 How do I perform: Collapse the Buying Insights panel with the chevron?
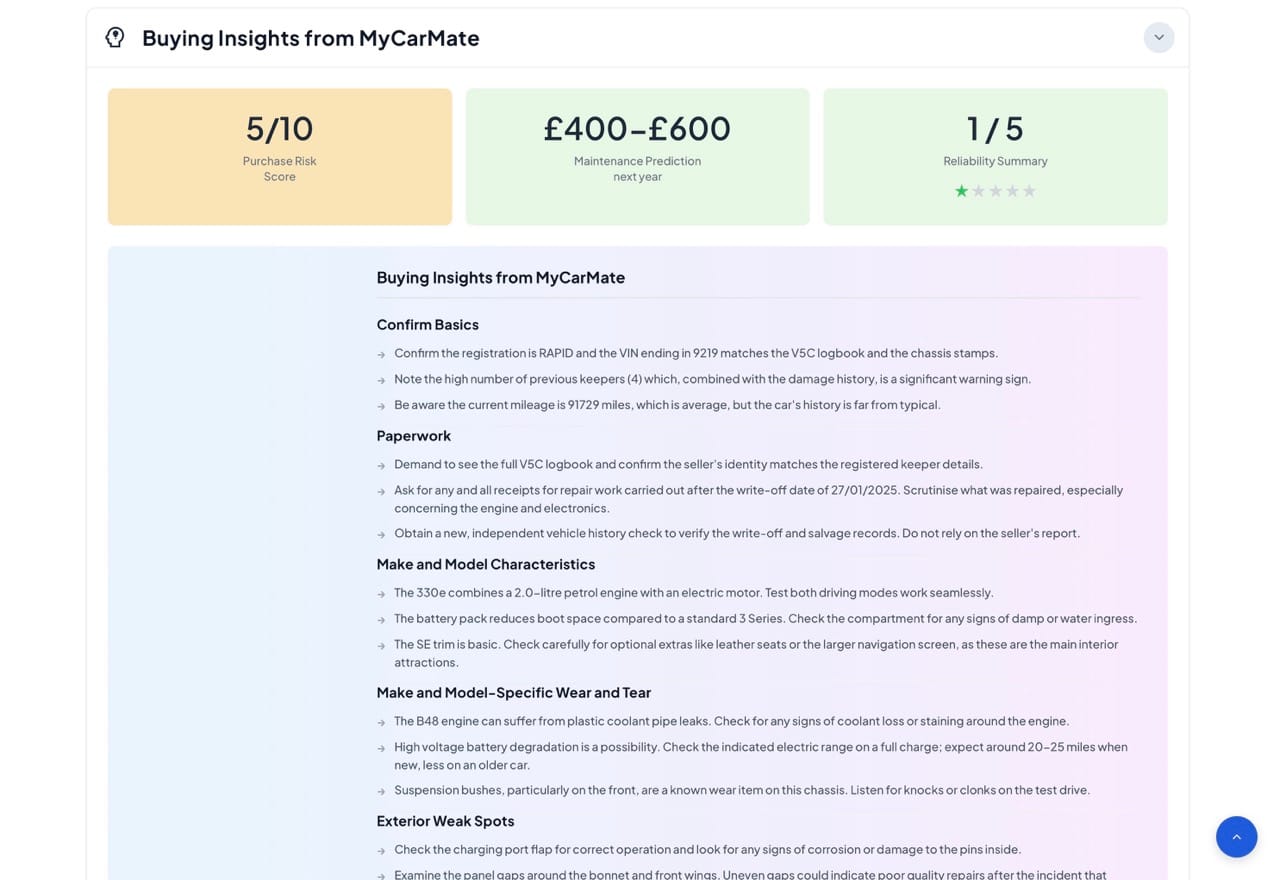tap(1158, 38)
